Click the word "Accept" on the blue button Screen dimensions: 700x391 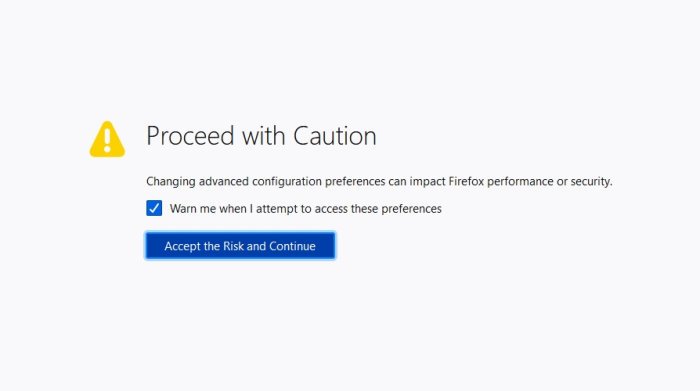182,246
